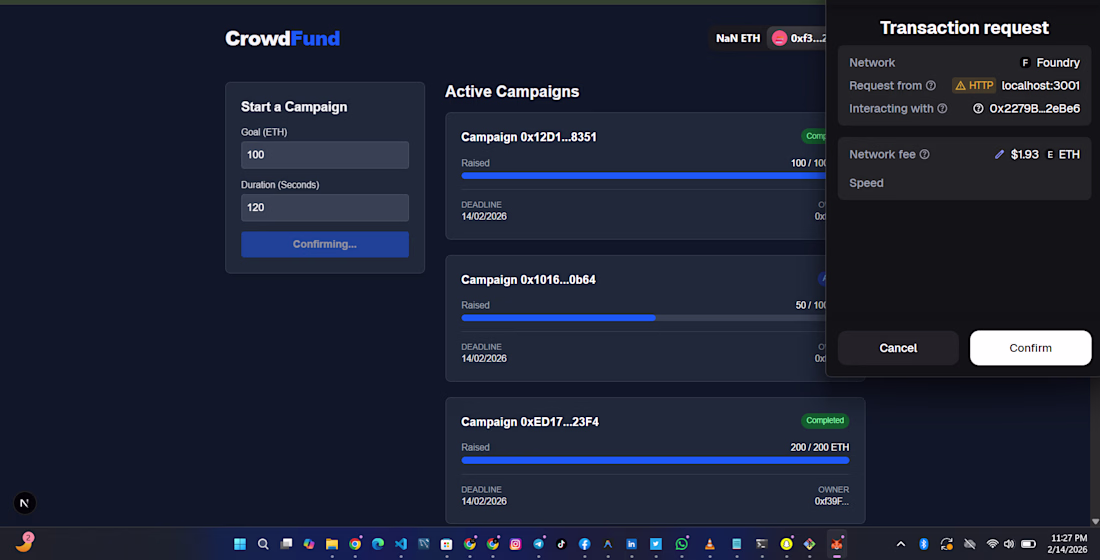Click the pink wallet avatar icon
The height and width of the screenshot is (560, 1100).
[x=779, y=39]
